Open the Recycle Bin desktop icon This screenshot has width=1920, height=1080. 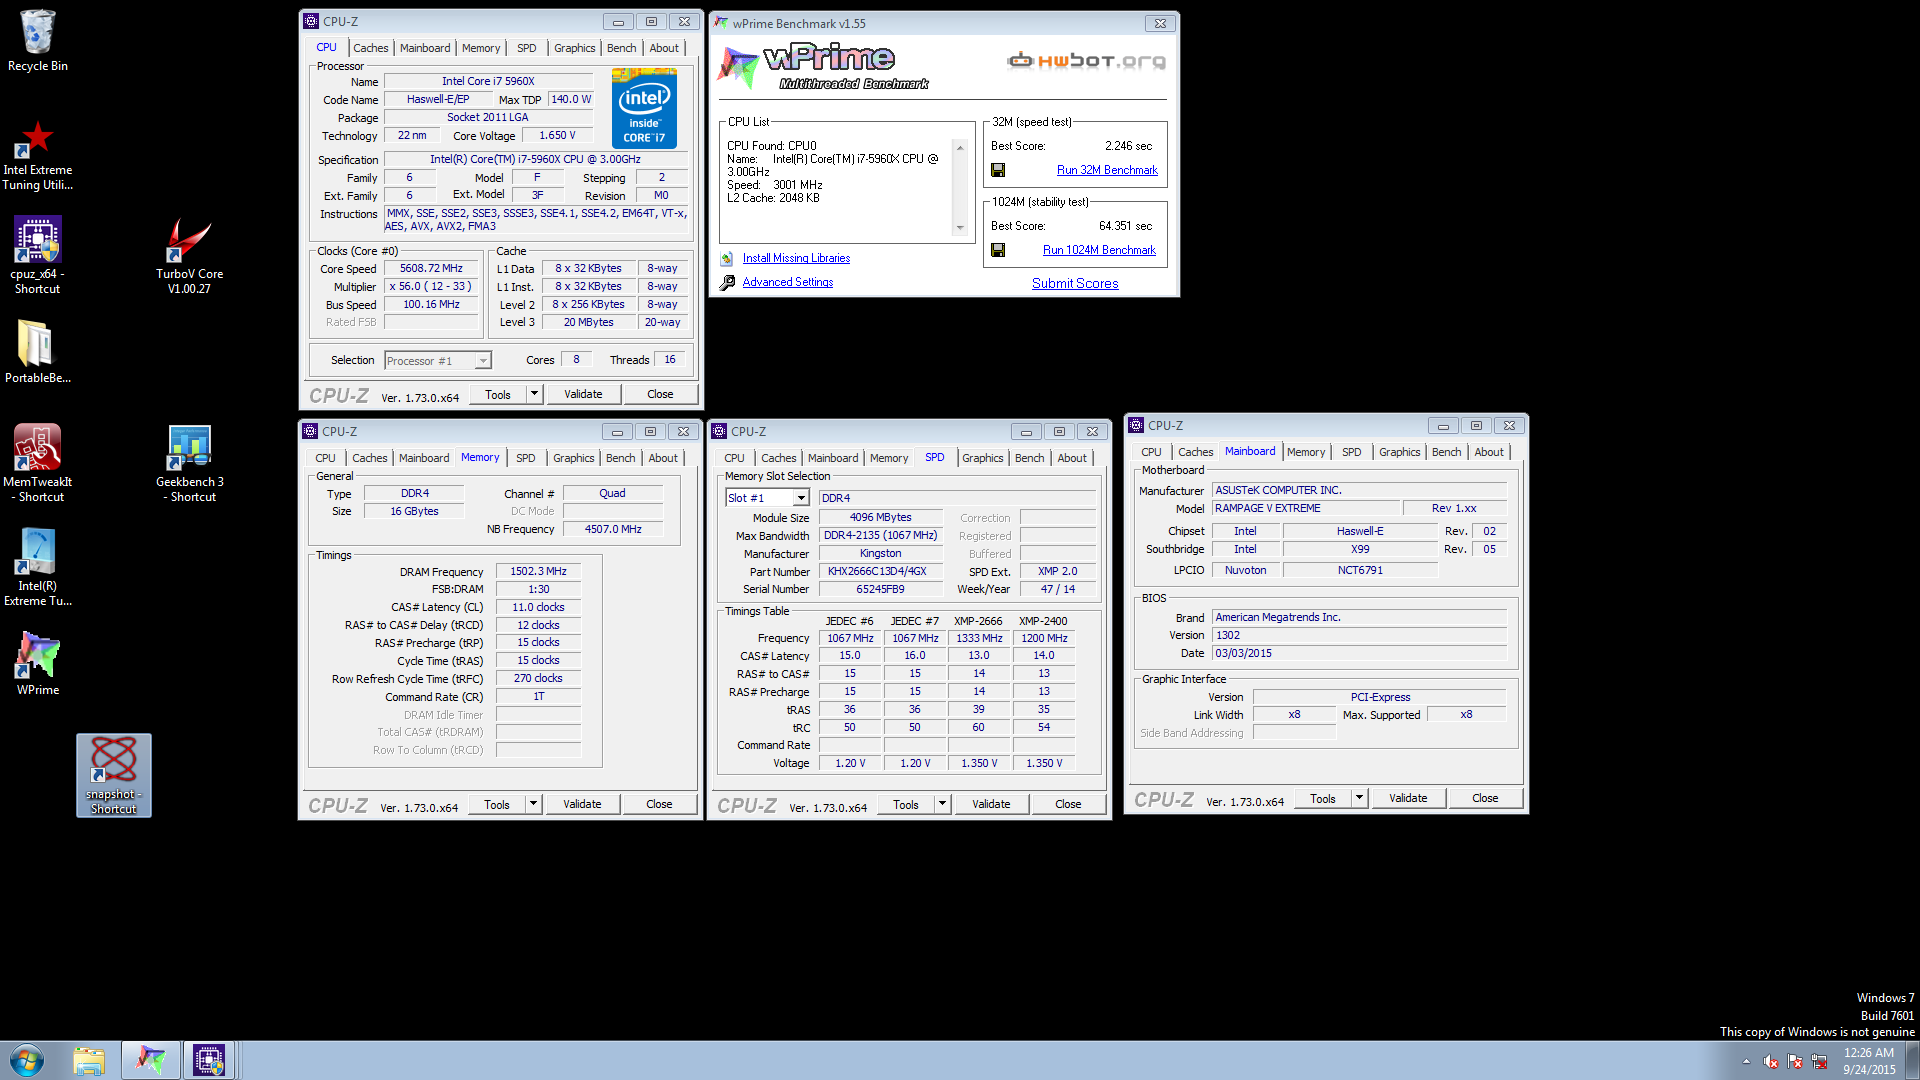point(37,40)
